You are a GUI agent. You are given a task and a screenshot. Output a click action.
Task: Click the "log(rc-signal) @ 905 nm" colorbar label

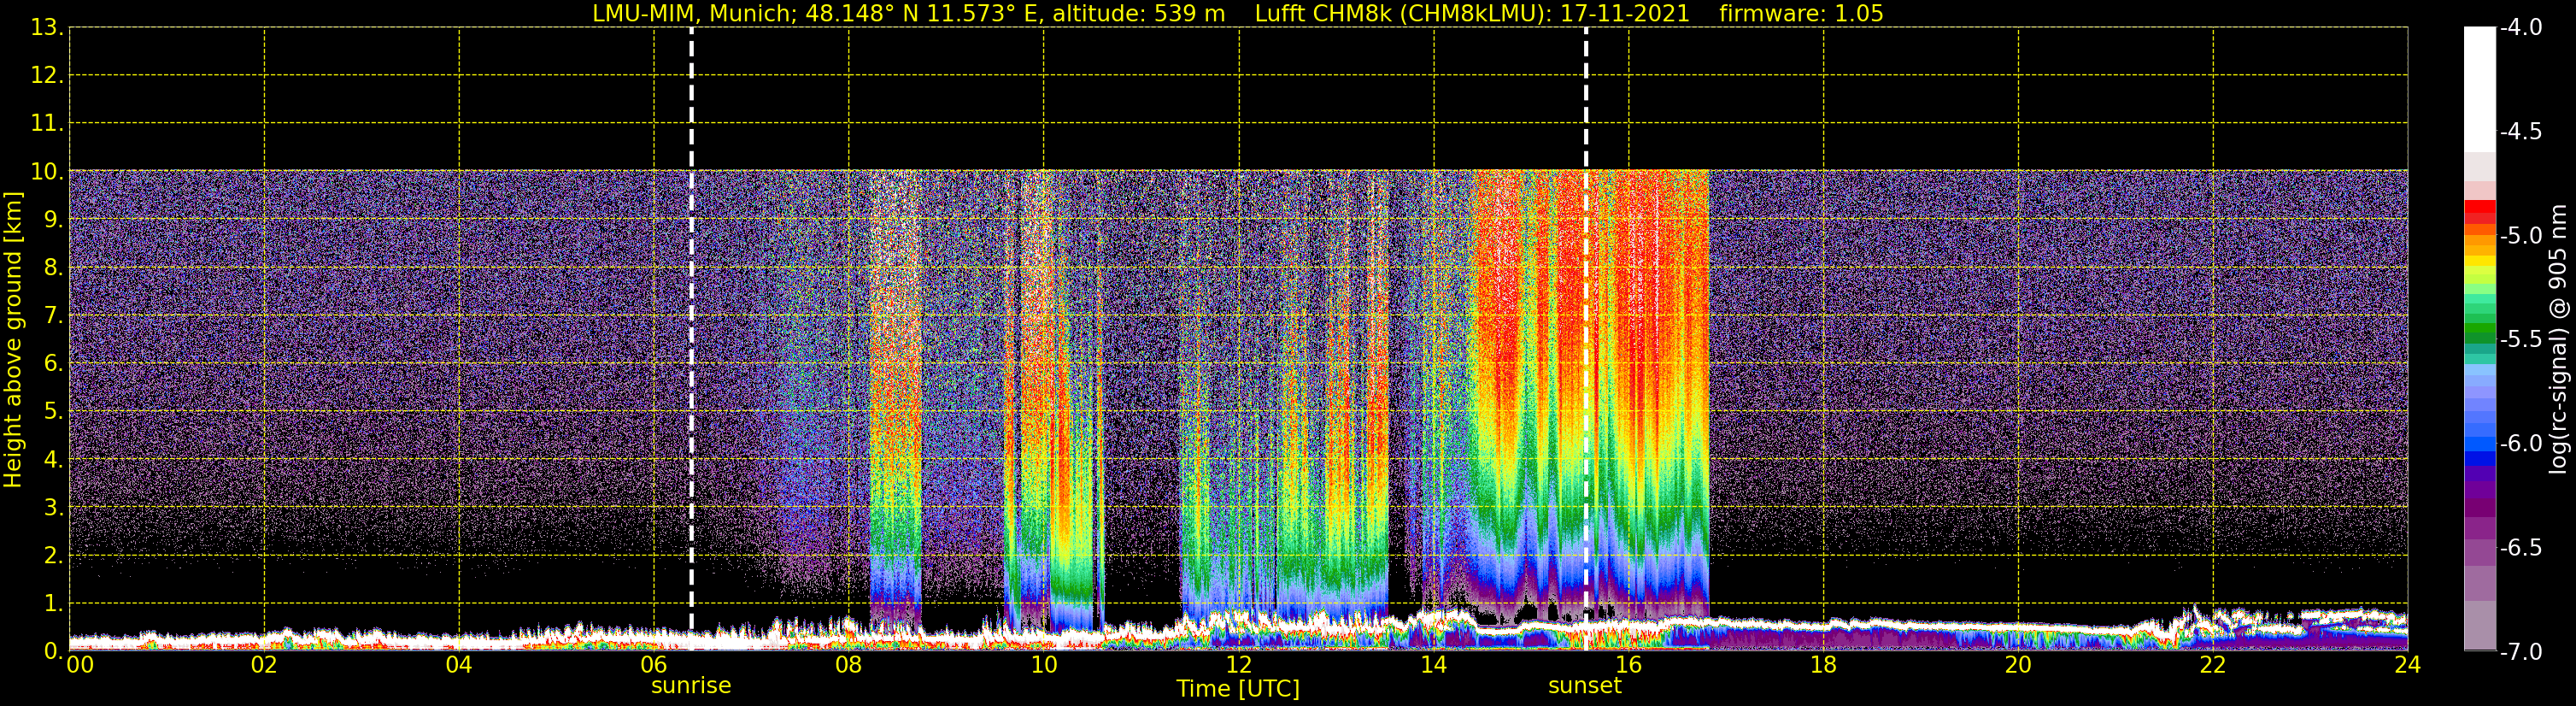pyautogui.click(x=2558, y=339)
